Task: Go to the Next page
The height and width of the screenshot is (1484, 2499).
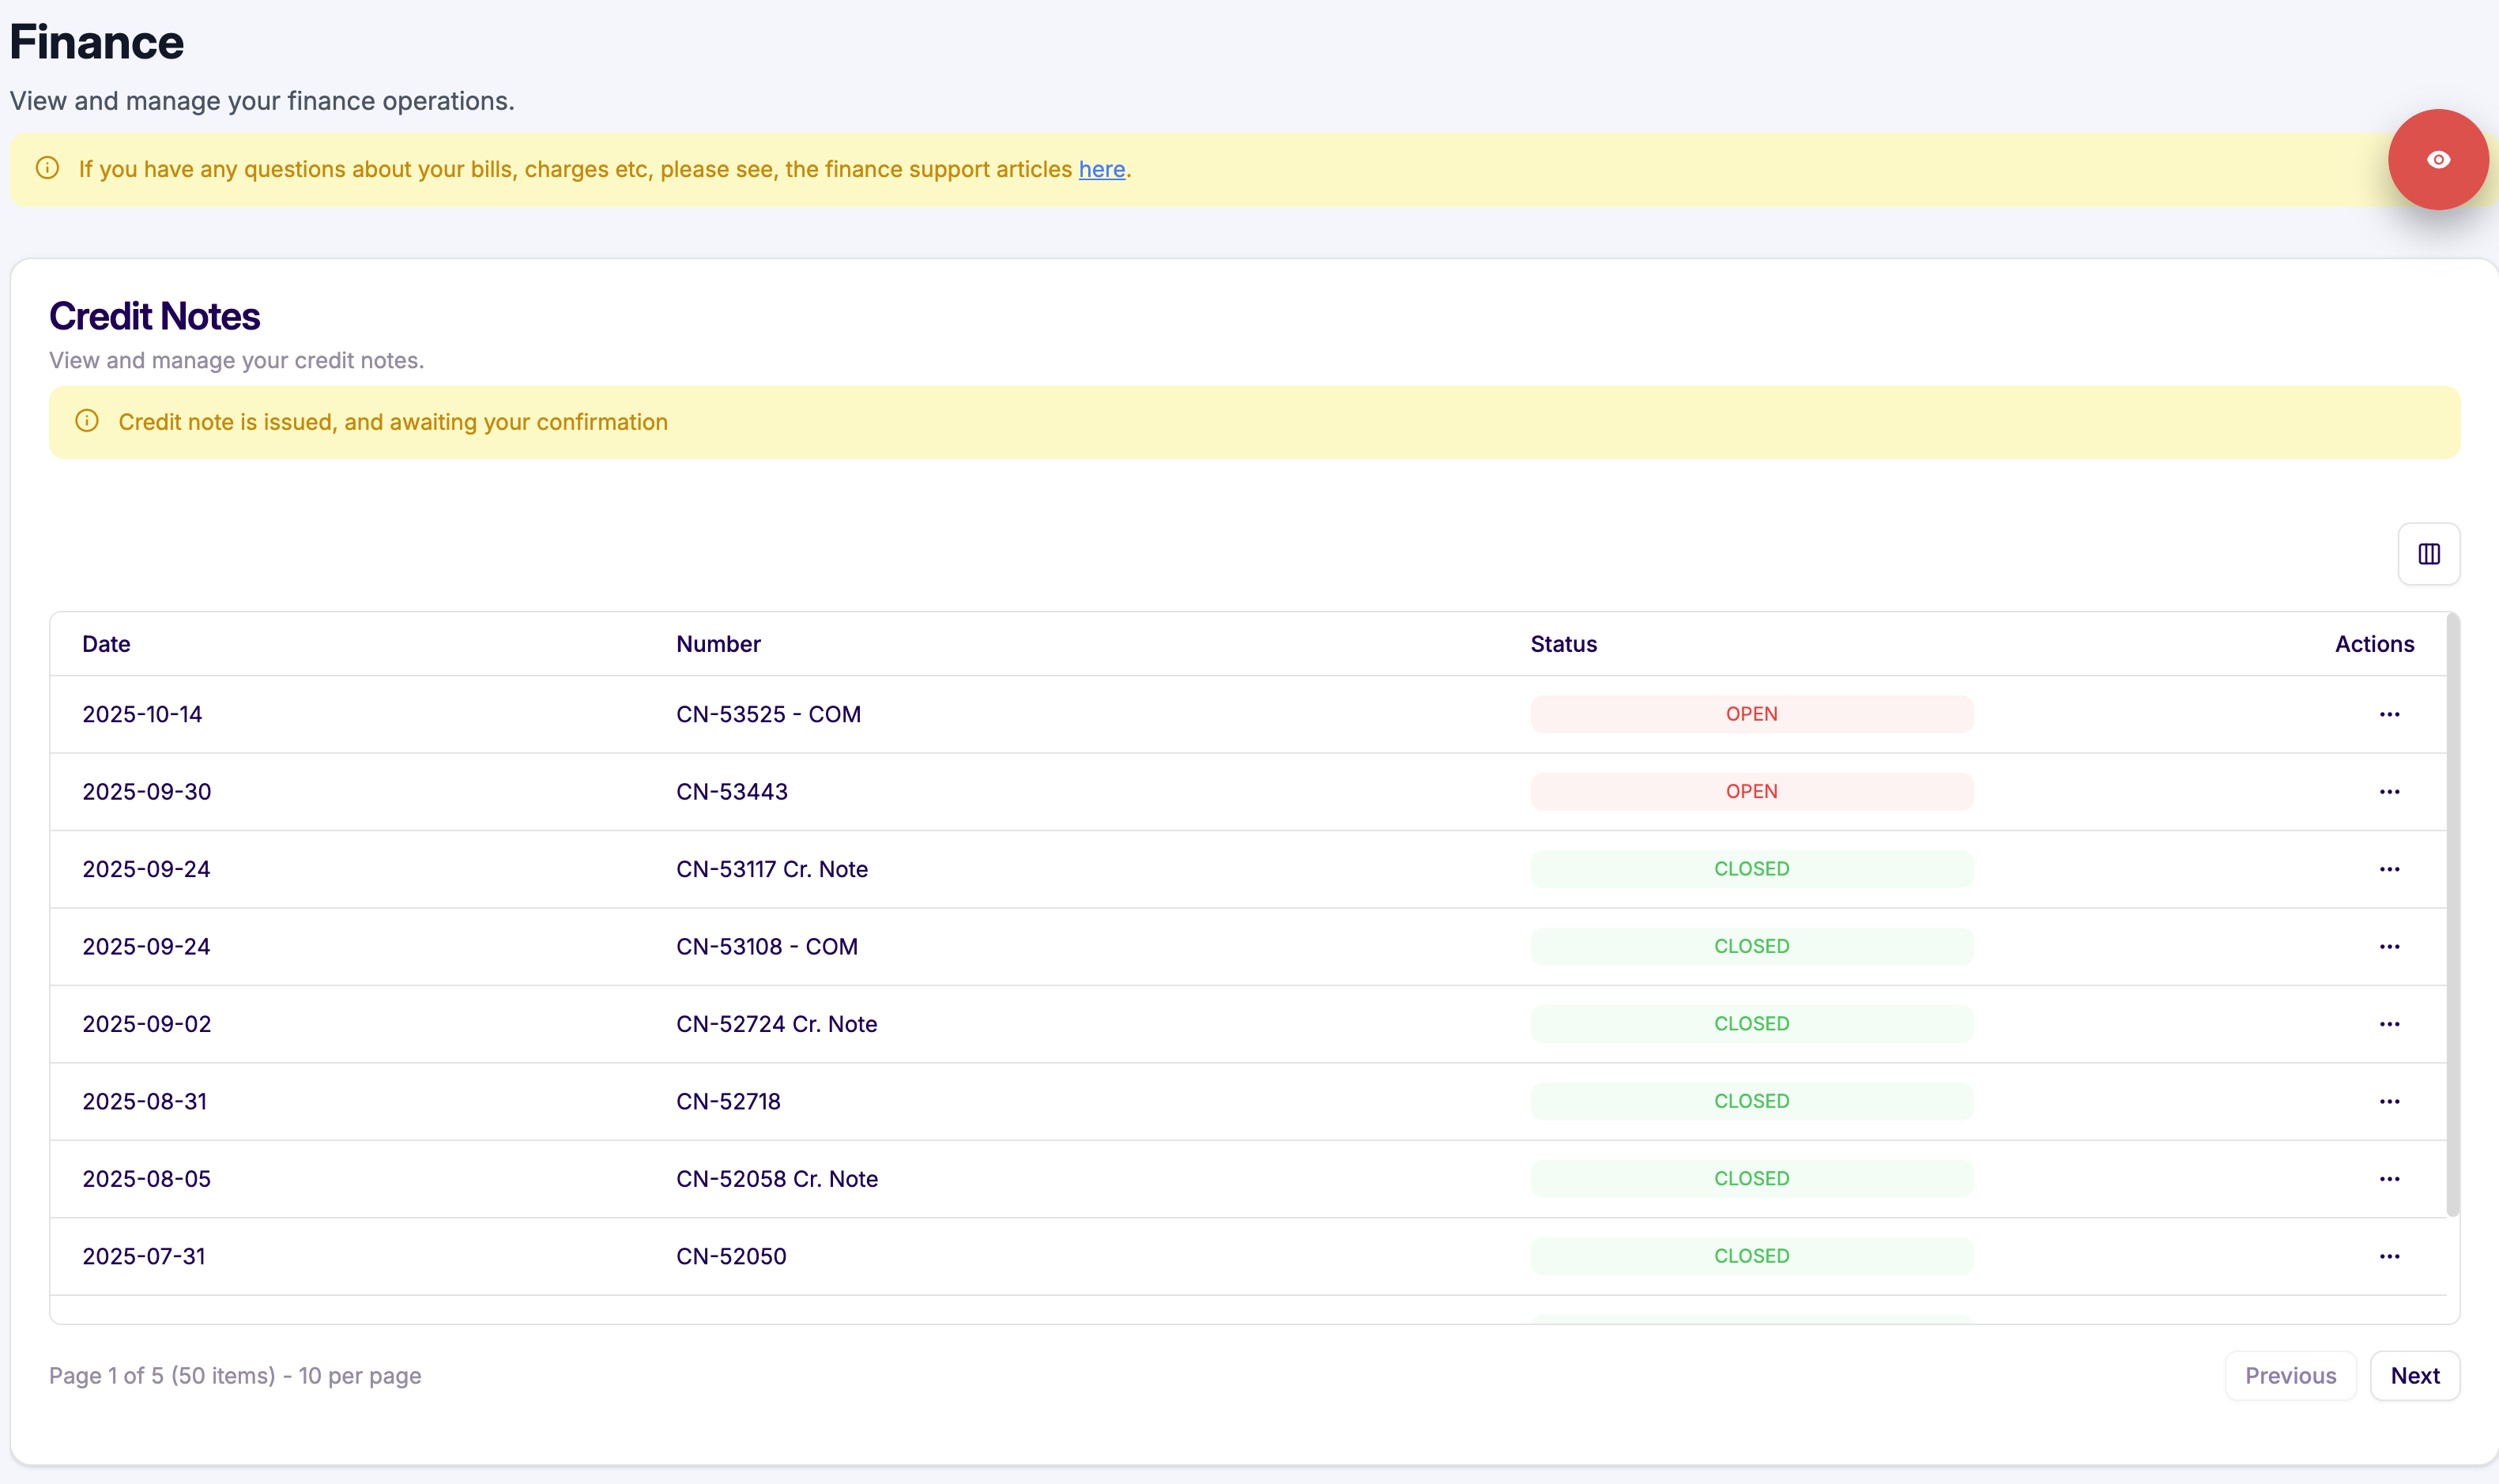Action: (x=2414, y=1376)
